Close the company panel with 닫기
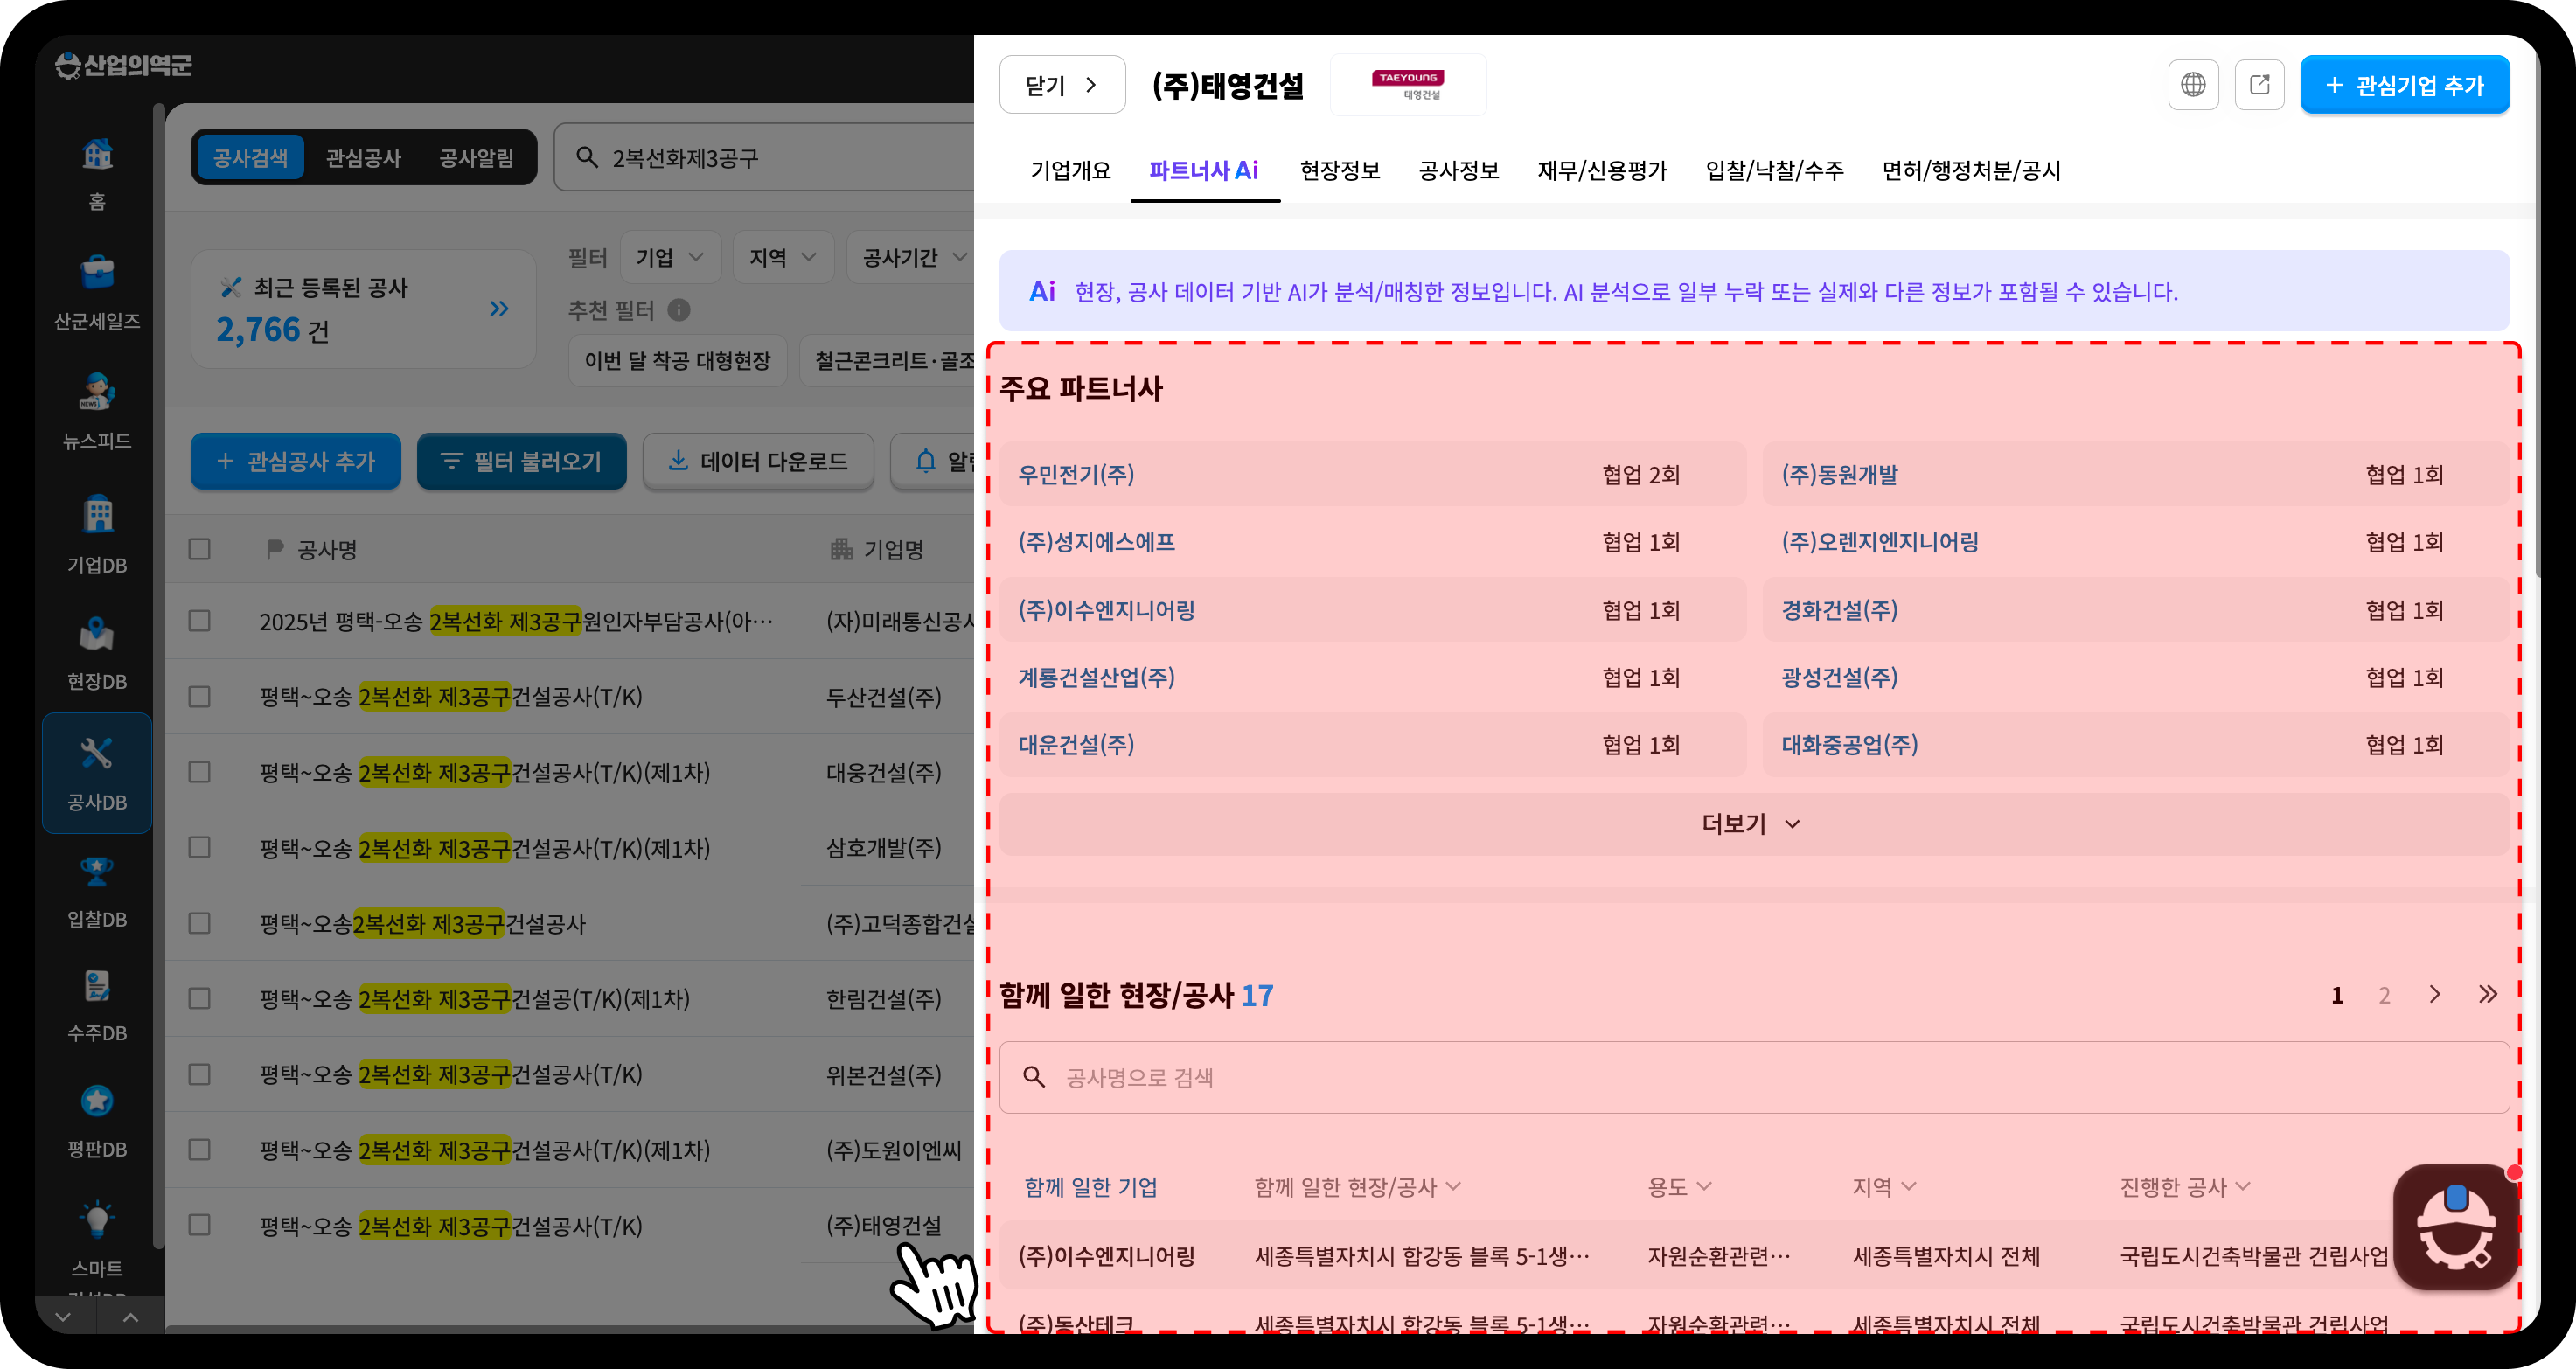Screen dimensions: 2576x1369 click(1062, 85)
